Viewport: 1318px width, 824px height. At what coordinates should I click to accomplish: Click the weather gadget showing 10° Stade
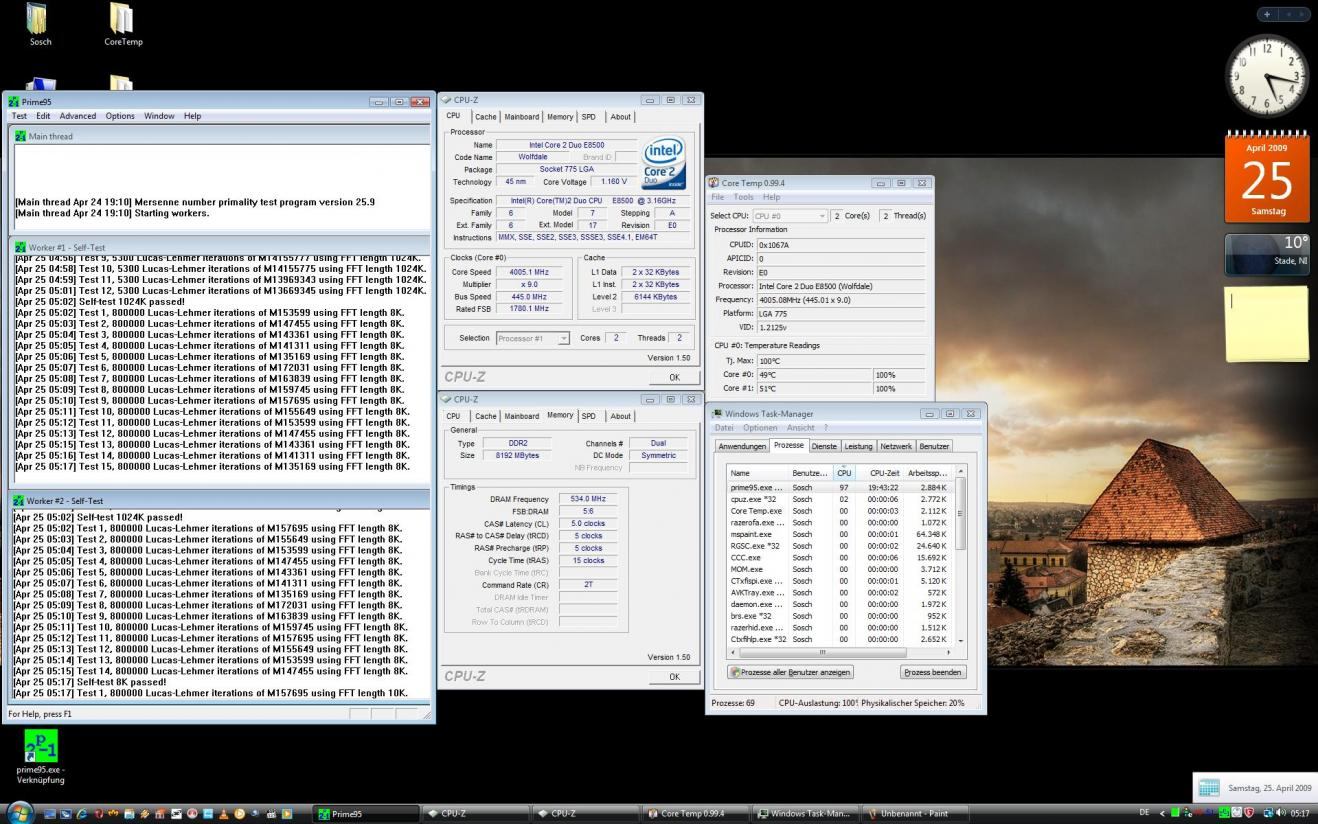coord(1267,254)
